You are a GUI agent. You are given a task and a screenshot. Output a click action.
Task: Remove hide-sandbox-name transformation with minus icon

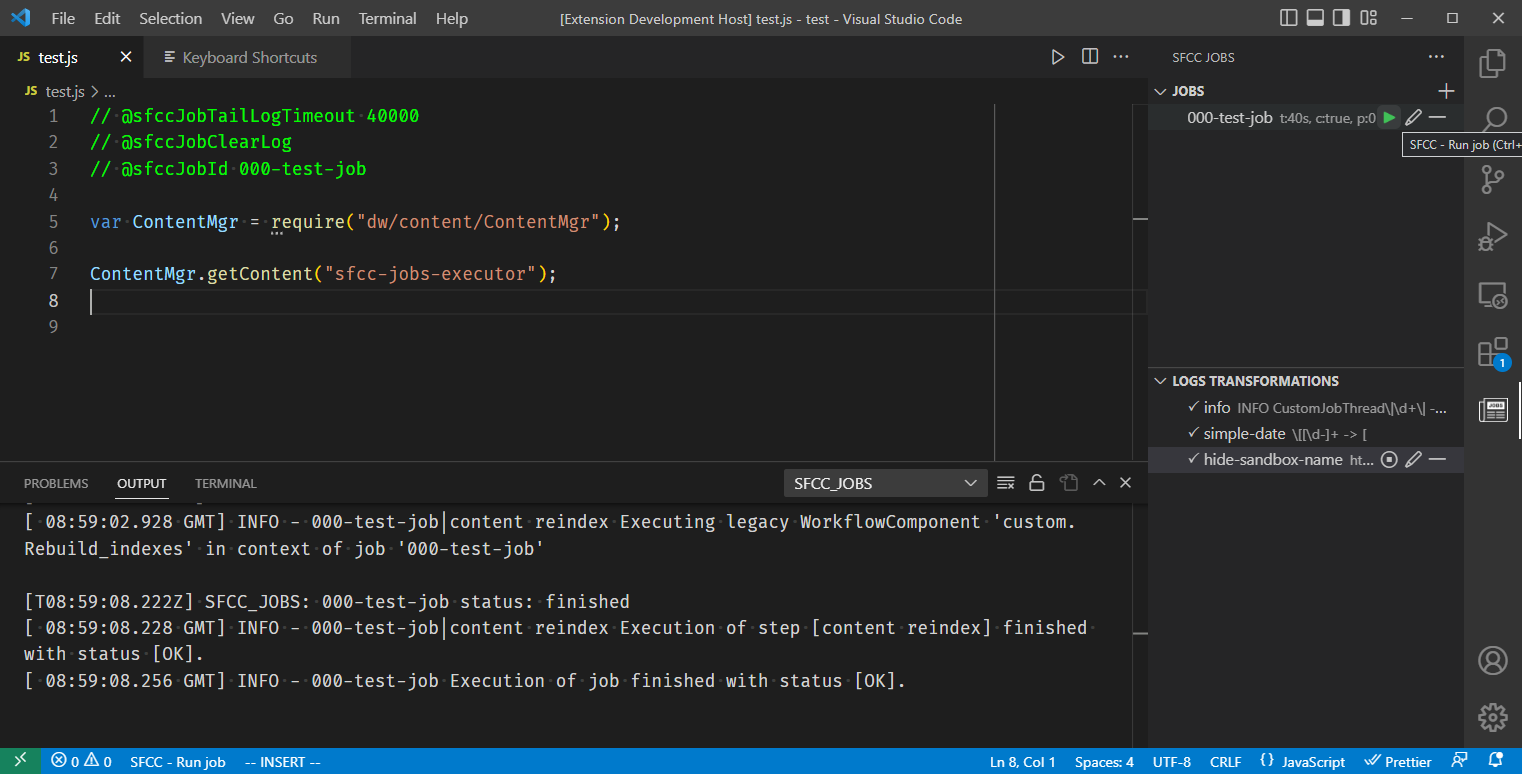[x=1437, y=460]
